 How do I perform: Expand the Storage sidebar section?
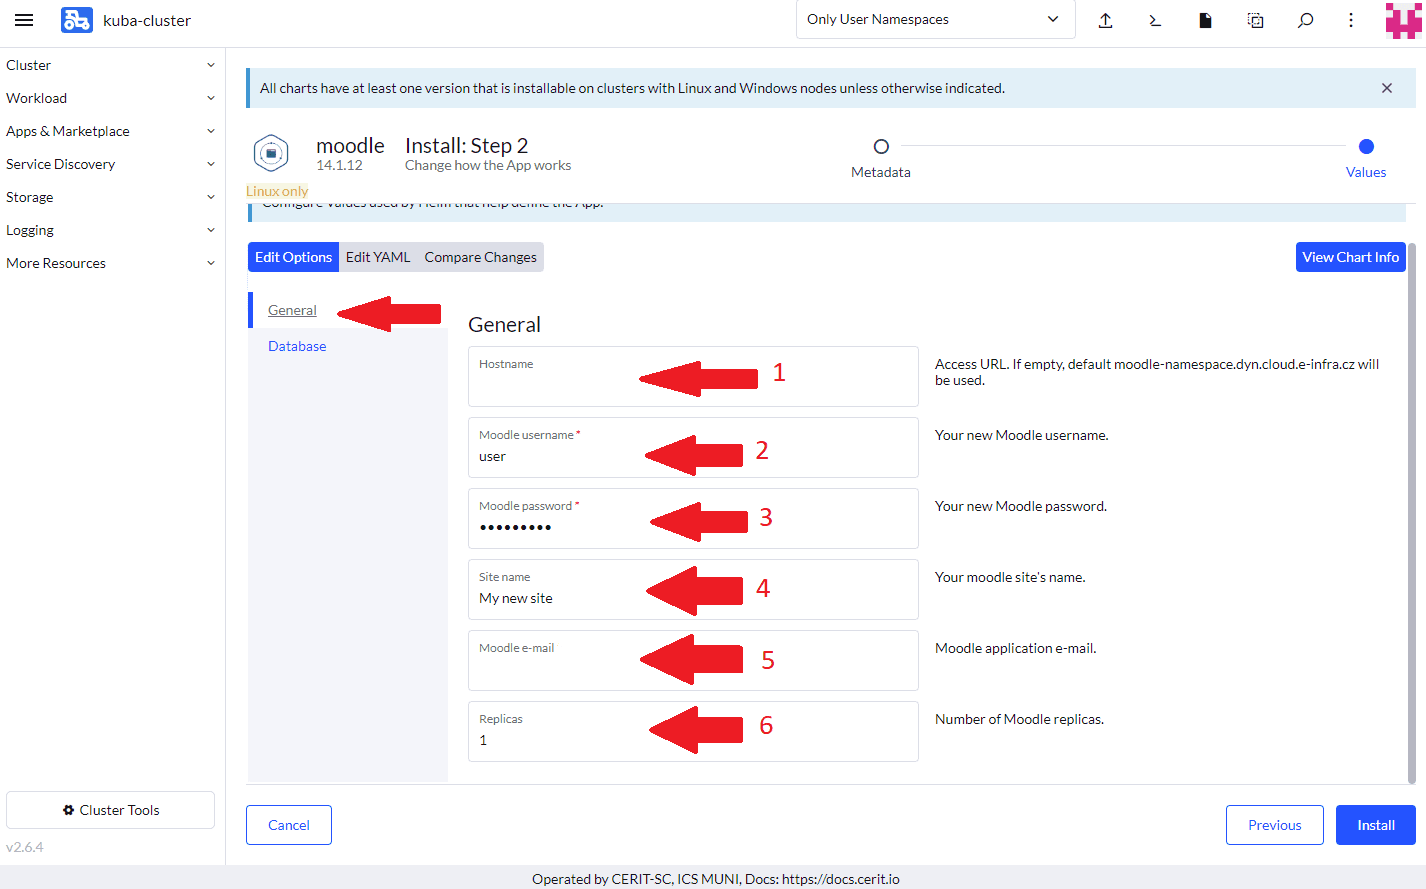(110, 197)
